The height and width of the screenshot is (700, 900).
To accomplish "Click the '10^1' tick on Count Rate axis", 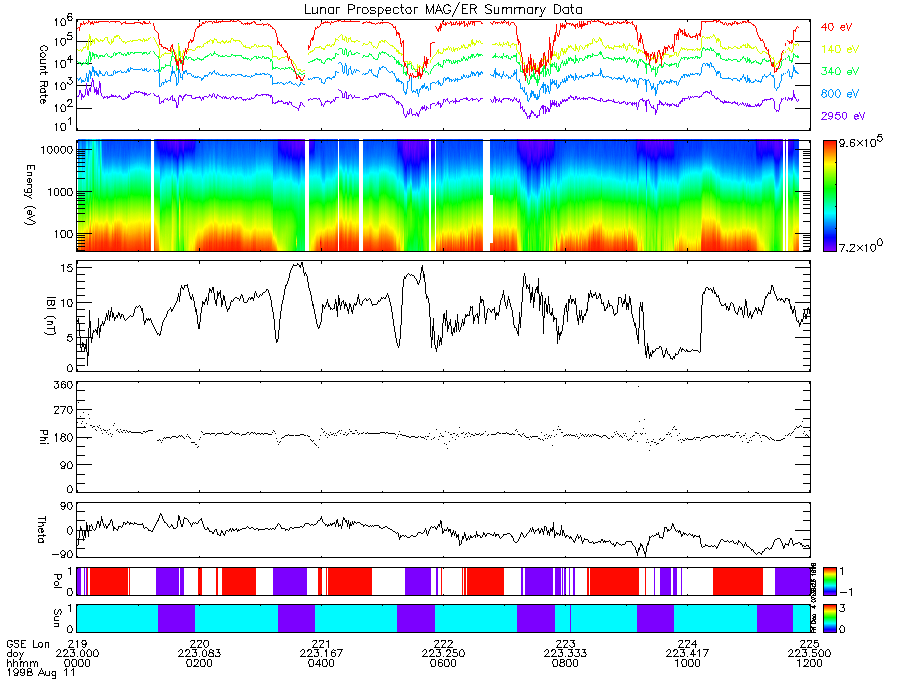I will [x=63, y=123].
